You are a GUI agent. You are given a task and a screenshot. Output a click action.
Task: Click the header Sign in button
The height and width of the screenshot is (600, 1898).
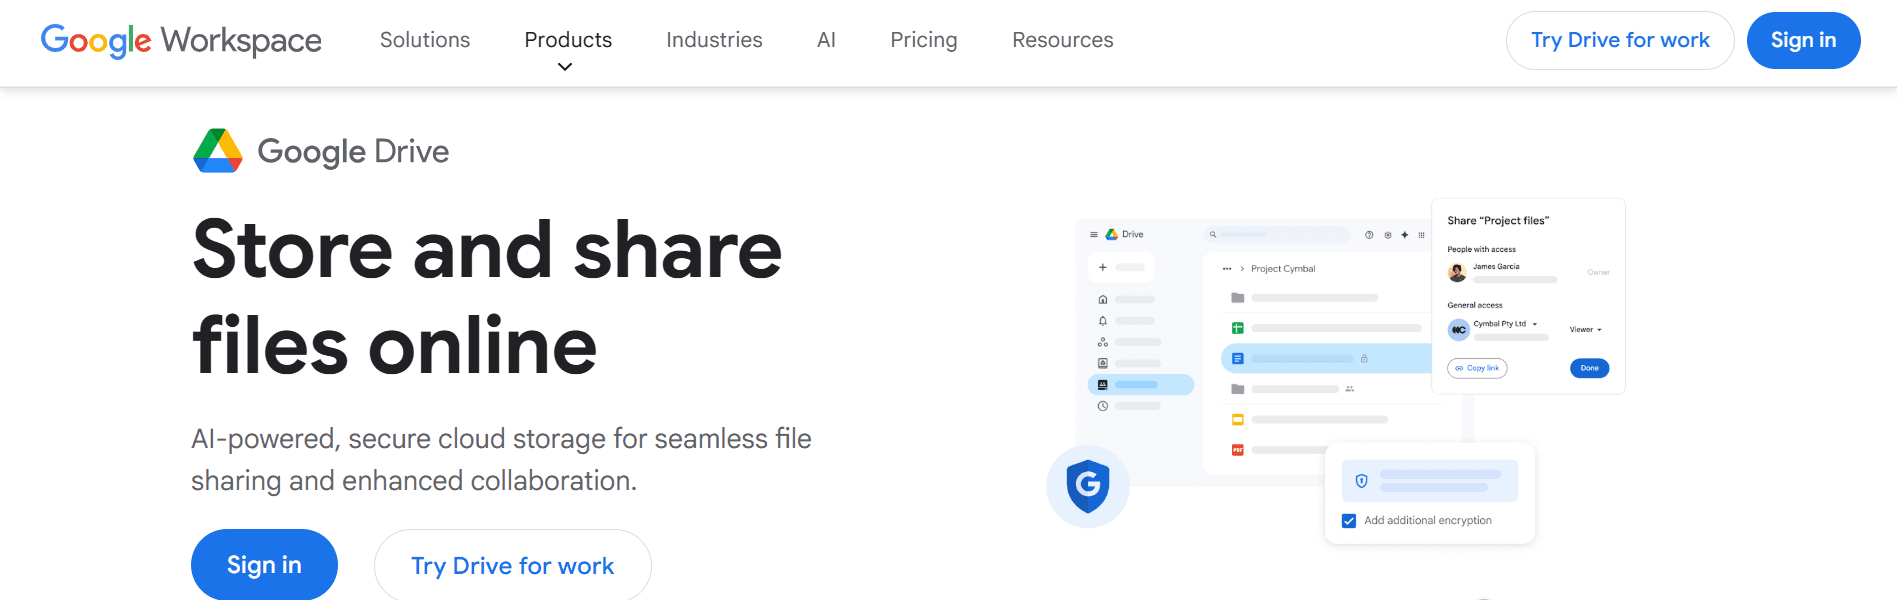pyautogui.click(x=1803, y=40)
